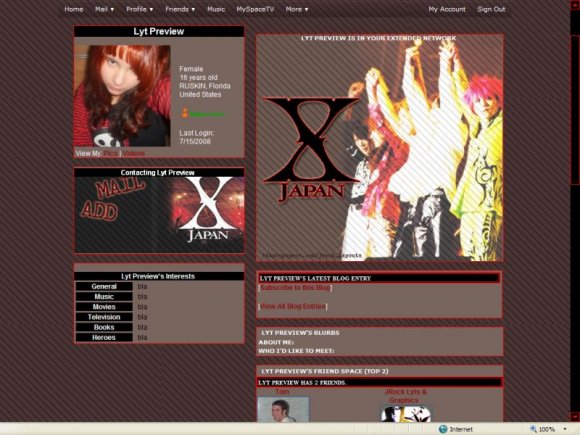Click the zoom magnifier icon in status bar
Screen dimensions: 580x435
pos(533,429)
